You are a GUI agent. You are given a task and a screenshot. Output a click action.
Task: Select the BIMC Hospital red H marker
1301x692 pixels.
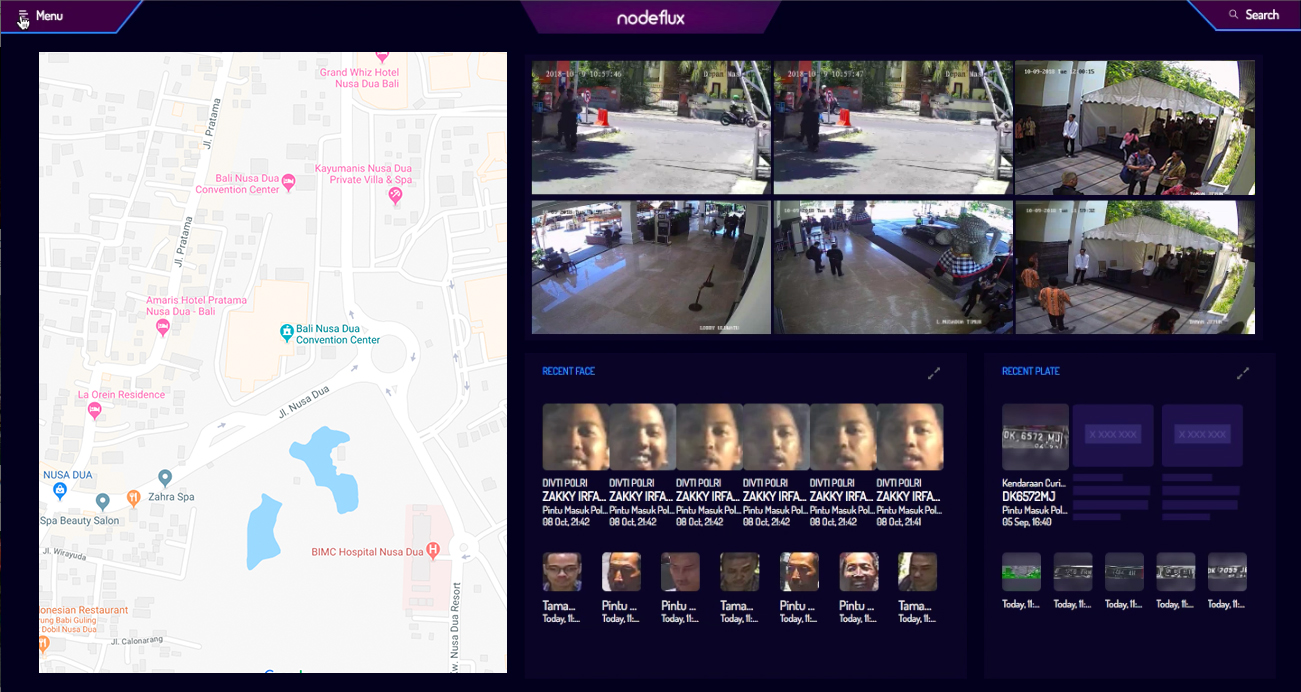click(x=433, y=550)
